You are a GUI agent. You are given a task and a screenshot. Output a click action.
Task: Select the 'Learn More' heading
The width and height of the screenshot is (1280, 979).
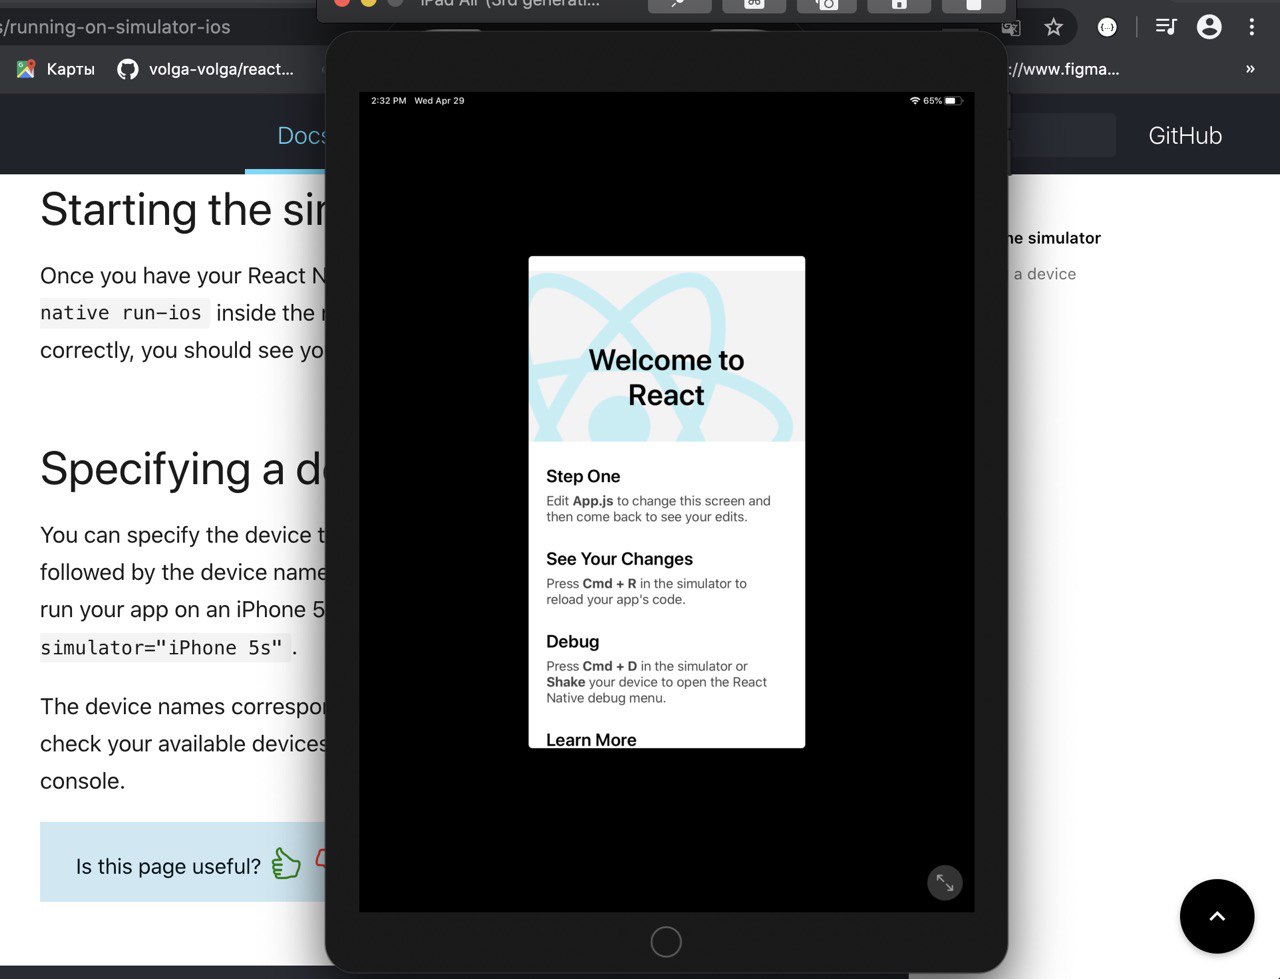(x=591, y=739)
